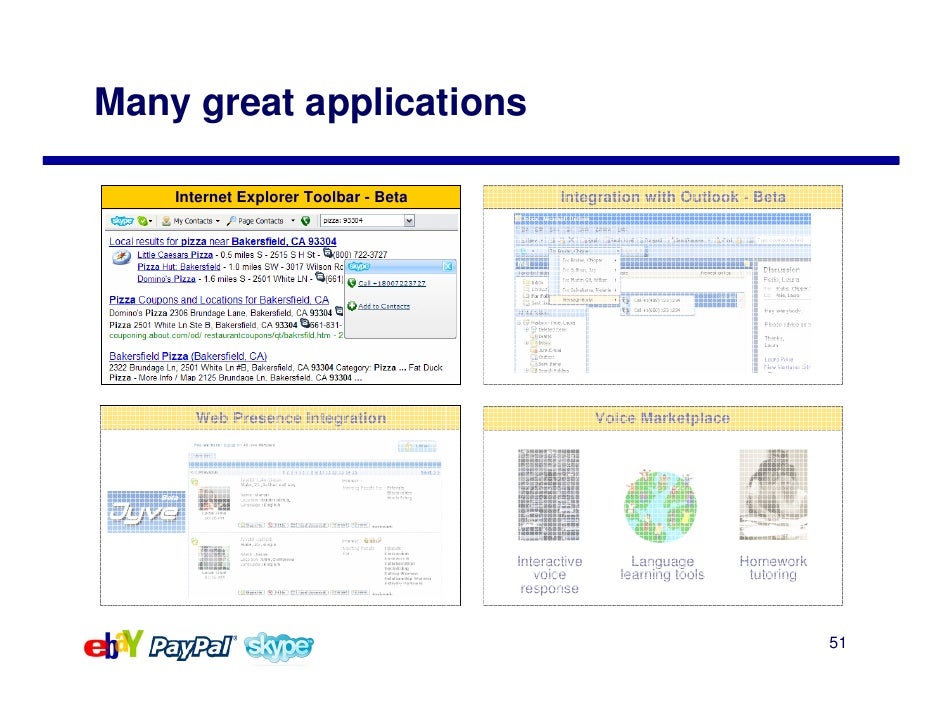942x728 pixels.
Task: Open the Little Caesars Pizza link
Action: 175,255
